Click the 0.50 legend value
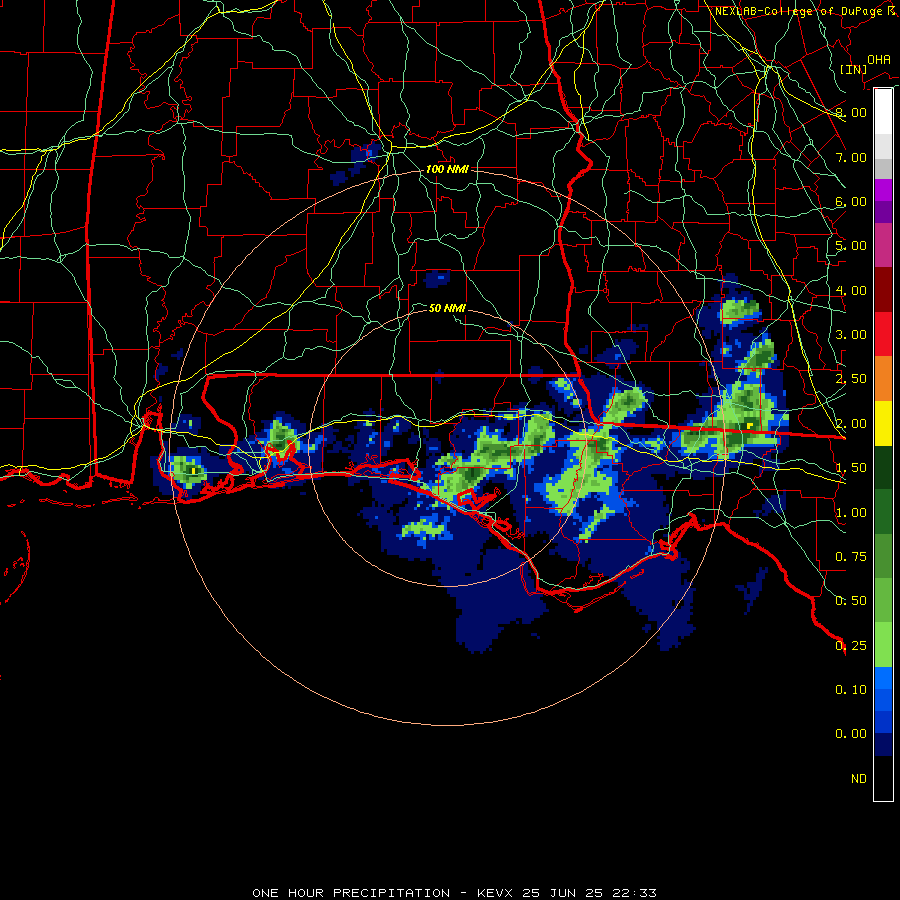 pos(851,601)
